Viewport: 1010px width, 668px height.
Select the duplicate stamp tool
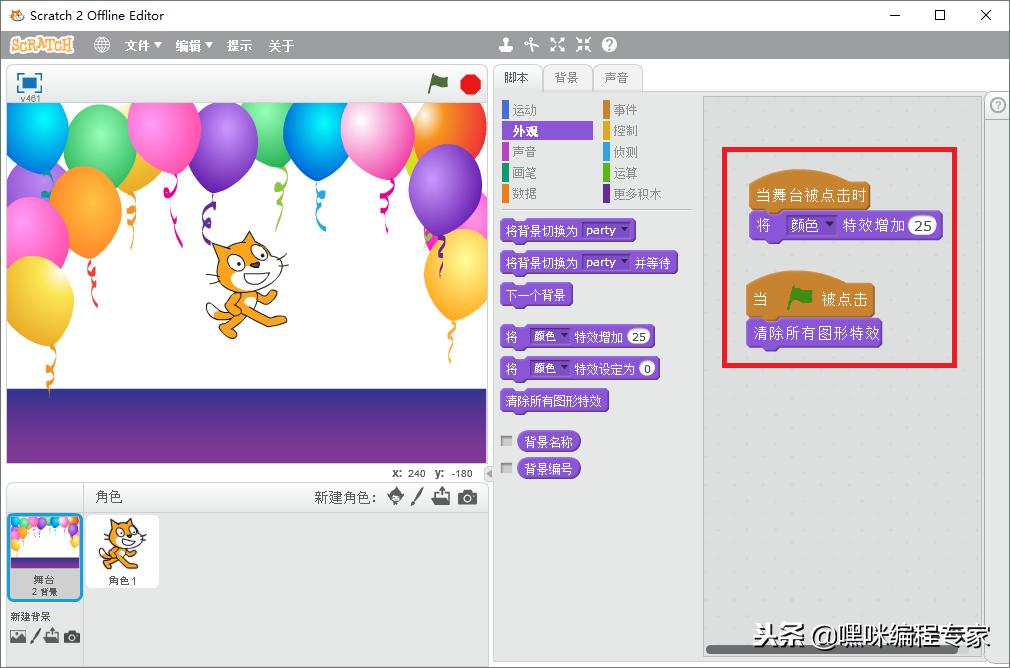tap(505, 44)
